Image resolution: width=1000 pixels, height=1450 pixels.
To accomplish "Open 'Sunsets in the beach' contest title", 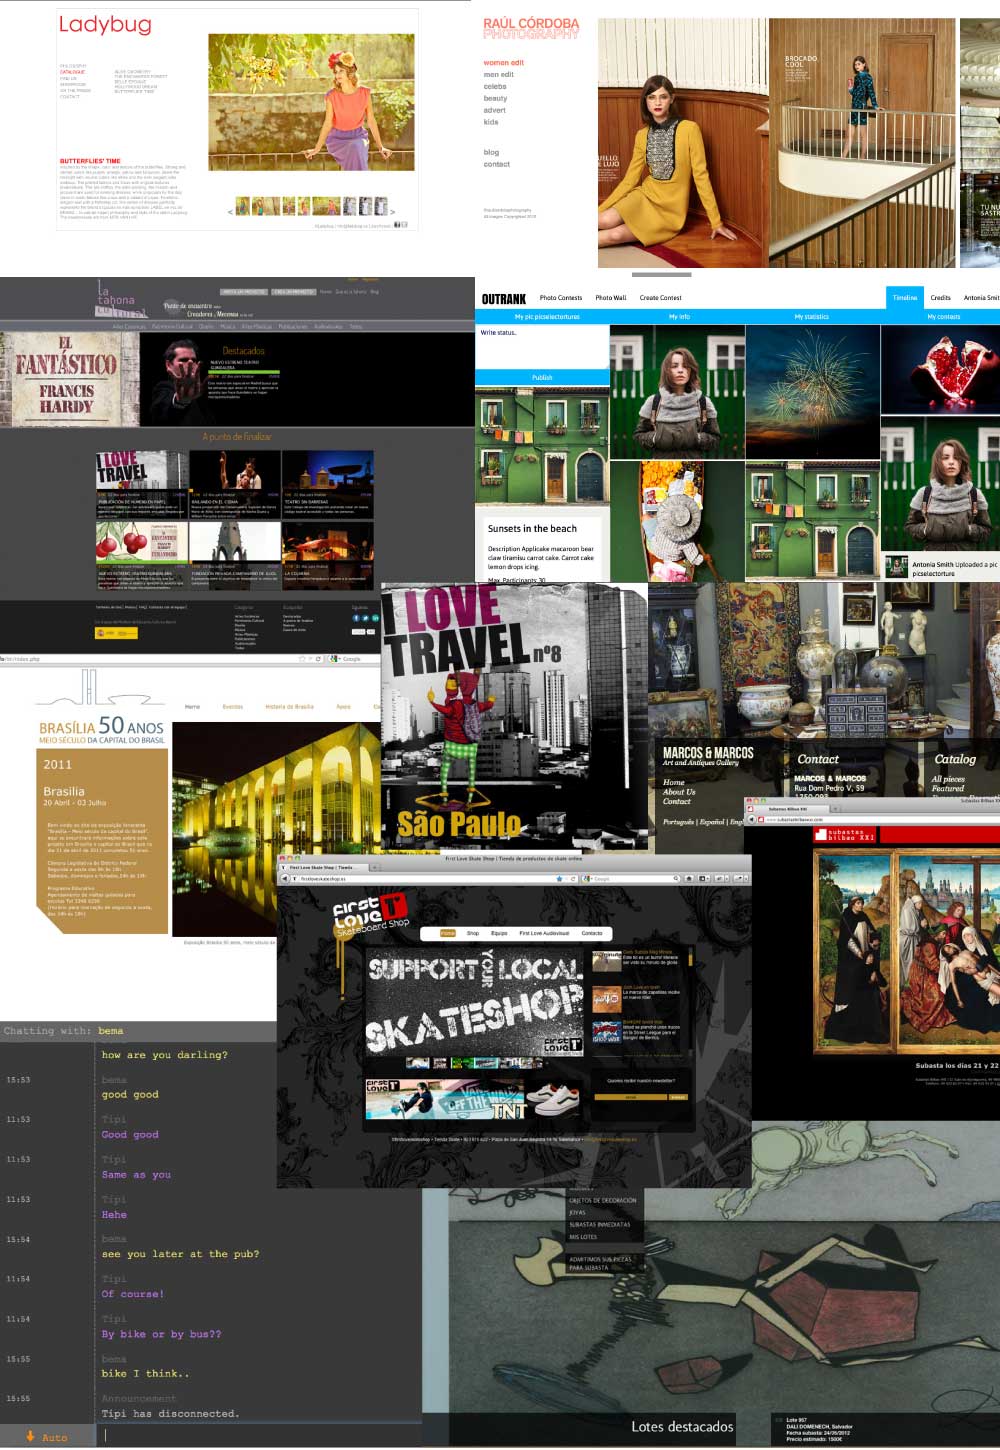I will pyautogui.click(x=532, y=529).
